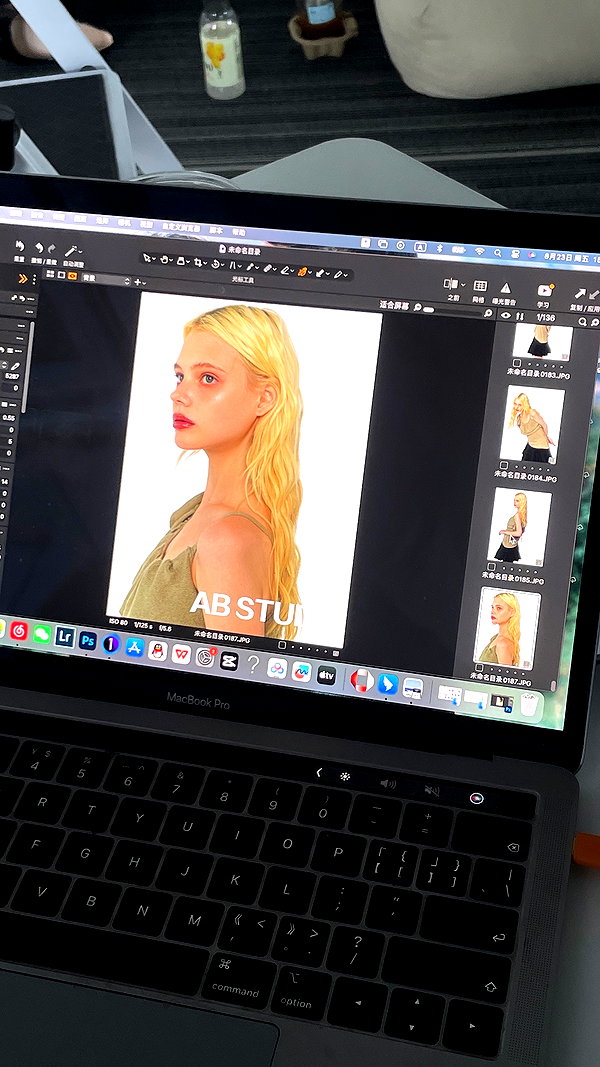Viewport: 600px width, 1067px height.
Task: Switch to single-image viewer mode
Action: click(61, 275)
